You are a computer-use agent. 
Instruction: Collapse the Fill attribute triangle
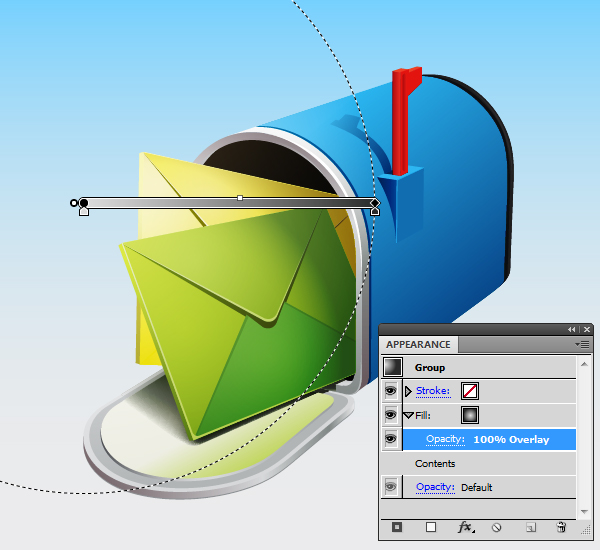point(408,415)
